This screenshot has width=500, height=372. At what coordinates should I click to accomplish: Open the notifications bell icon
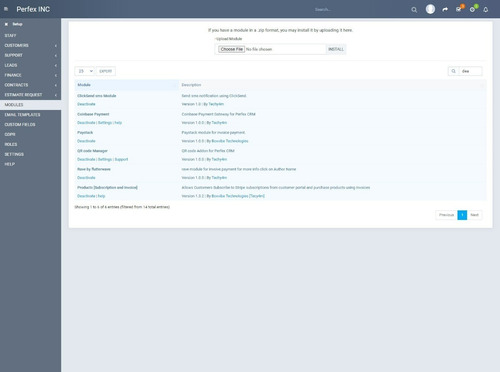(486, 10)
